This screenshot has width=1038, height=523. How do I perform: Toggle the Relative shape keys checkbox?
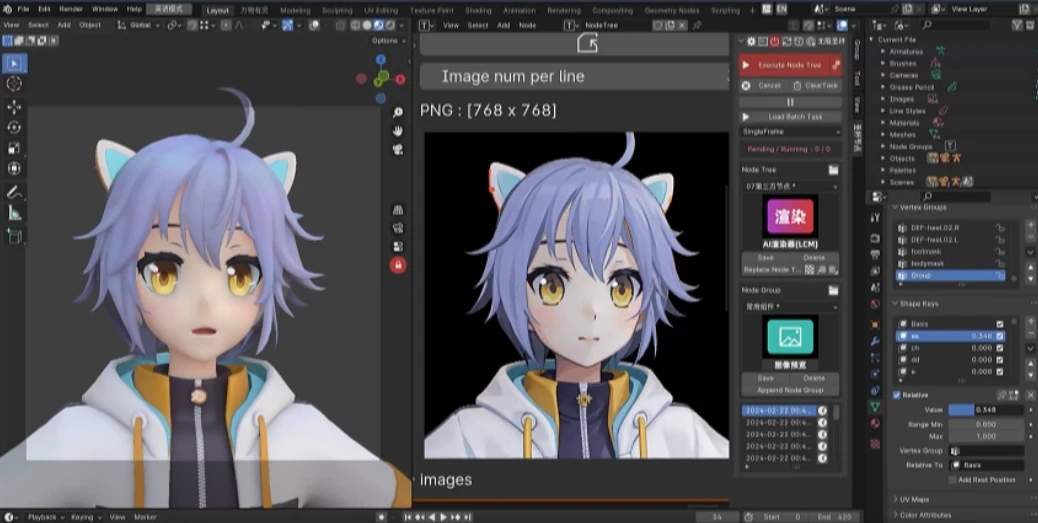pos(897,394)
